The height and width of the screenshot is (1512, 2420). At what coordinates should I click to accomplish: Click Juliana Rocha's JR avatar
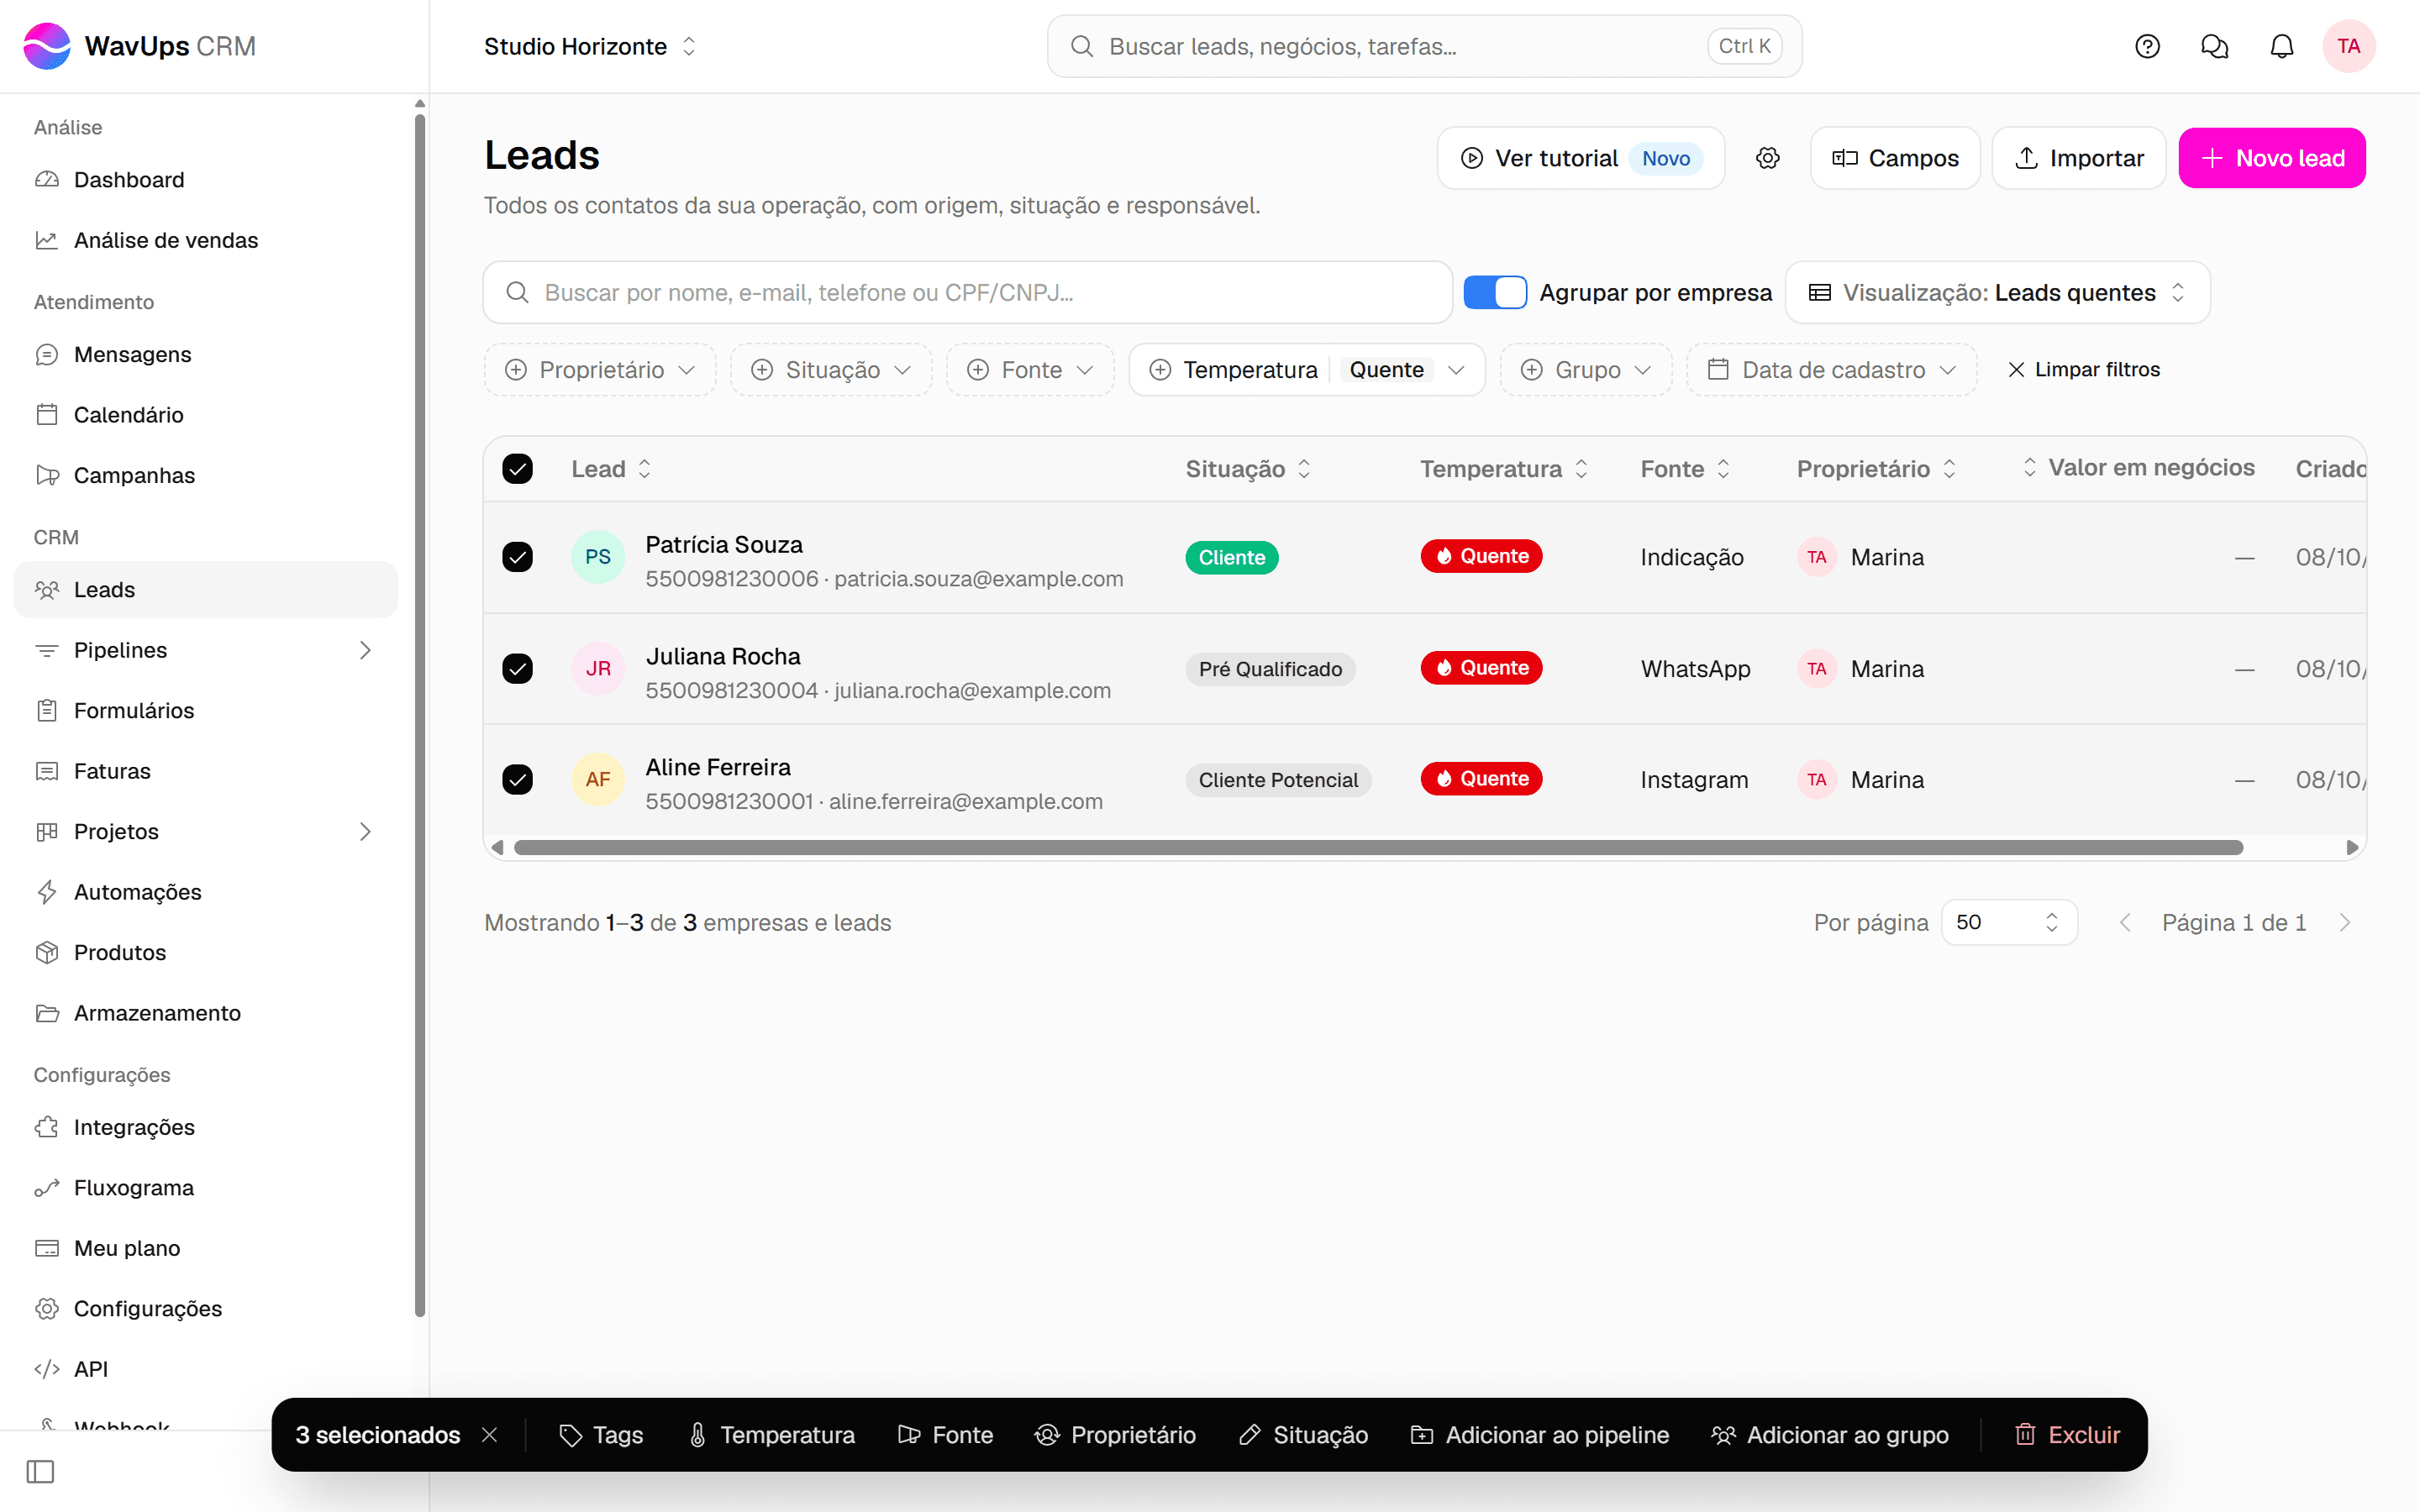click(x=598, y=669)
